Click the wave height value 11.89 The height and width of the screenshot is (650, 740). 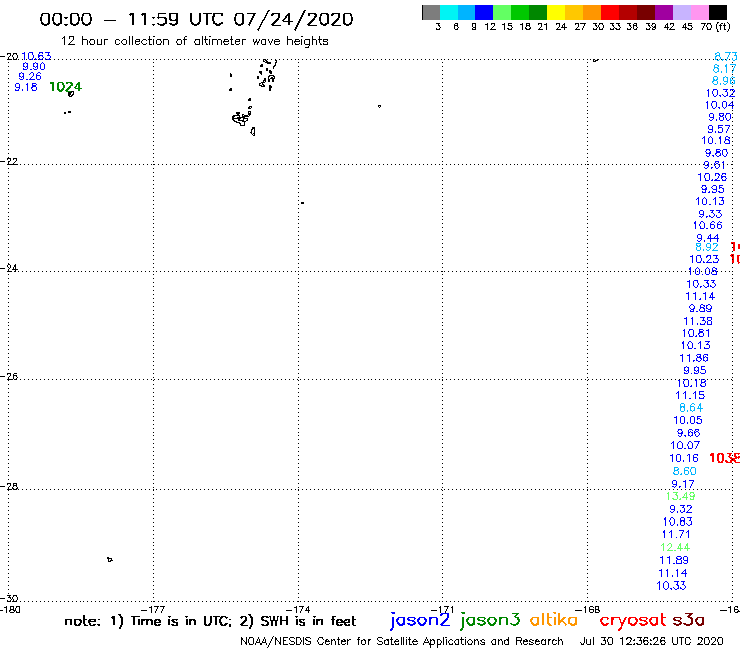674,560
